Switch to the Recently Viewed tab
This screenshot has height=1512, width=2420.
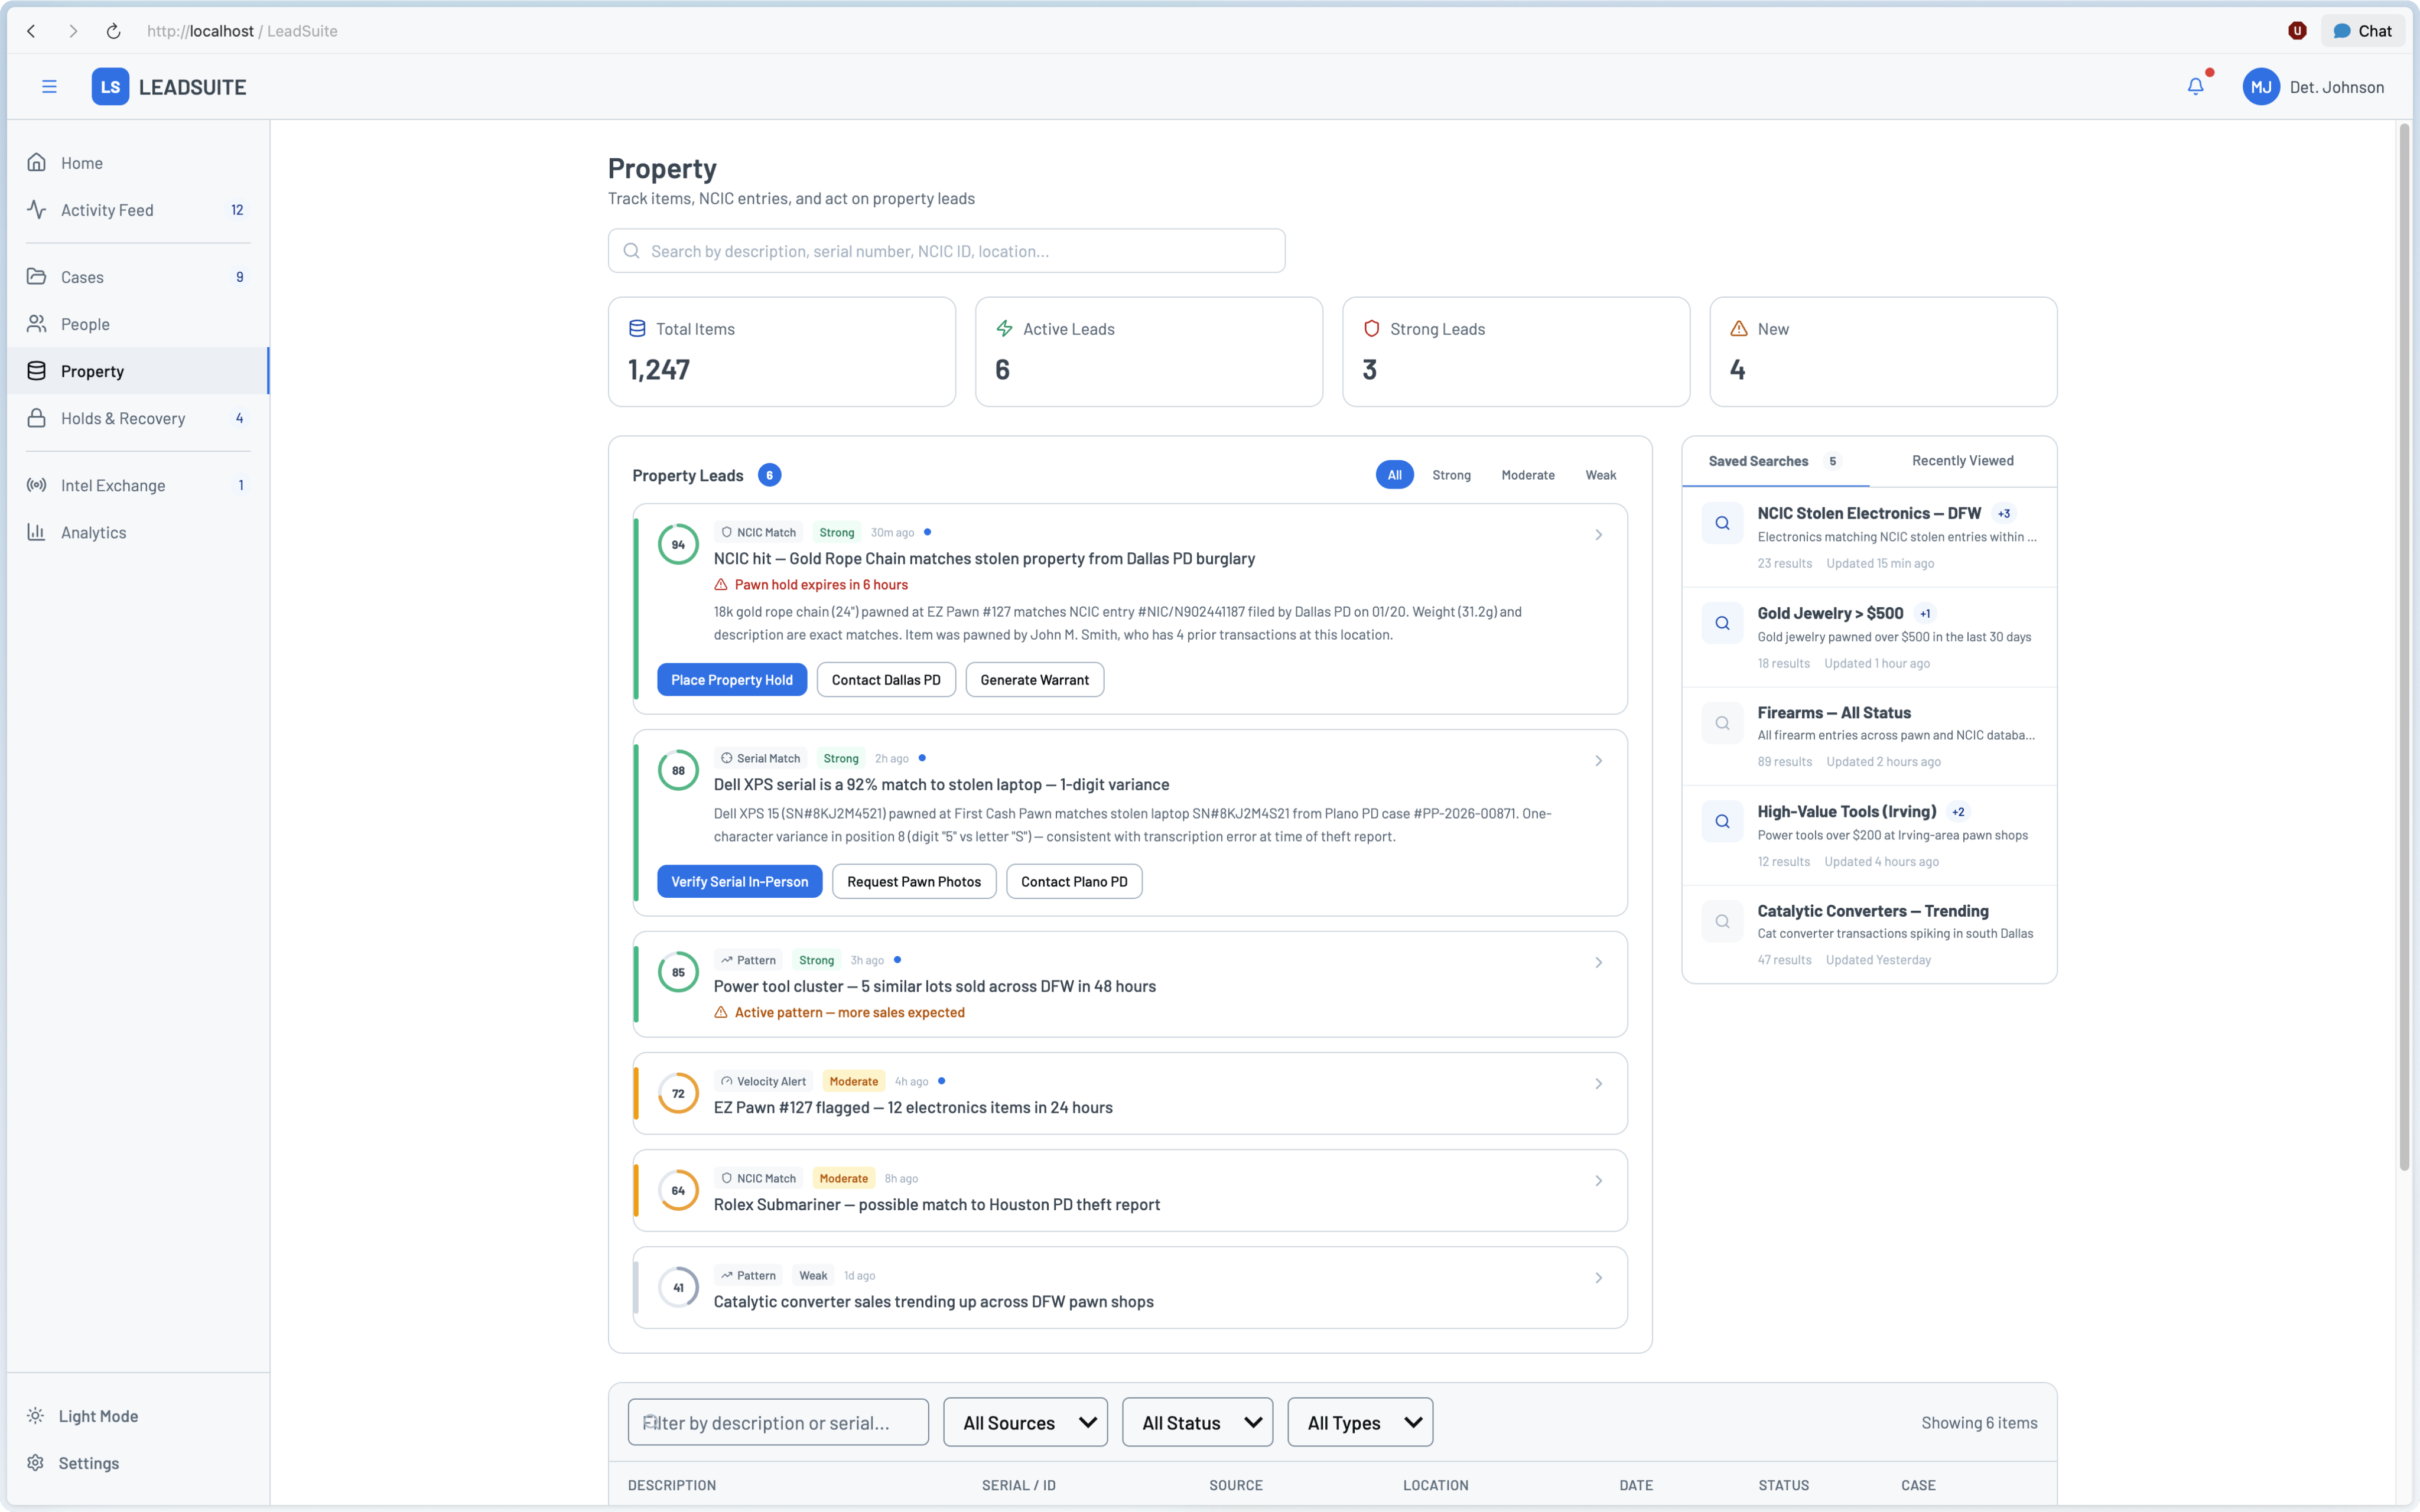click(x=1962, y=461)
